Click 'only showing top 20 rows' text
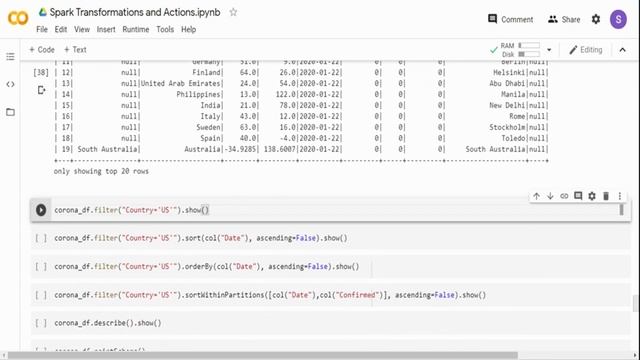 101,171
